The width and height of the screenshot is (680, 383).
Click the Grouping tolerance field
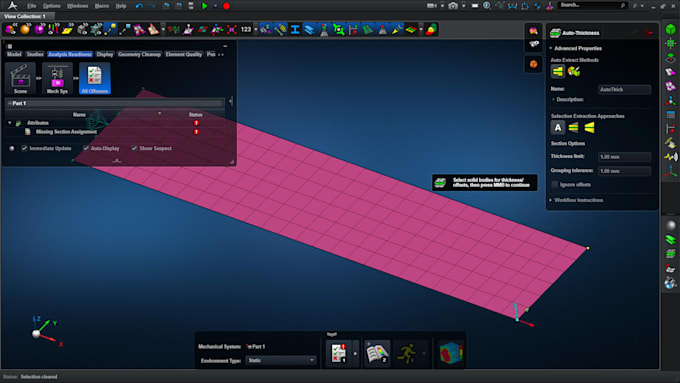[624, 171]
